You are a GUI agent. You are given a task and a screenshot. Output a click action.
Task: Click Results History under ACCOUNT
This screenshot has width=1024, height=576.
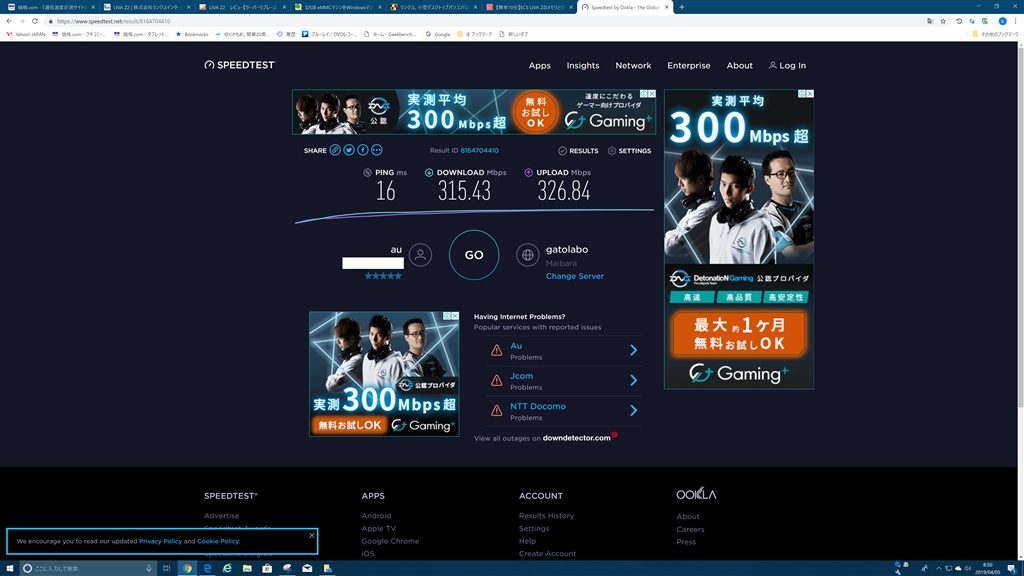tap(547, 515)
